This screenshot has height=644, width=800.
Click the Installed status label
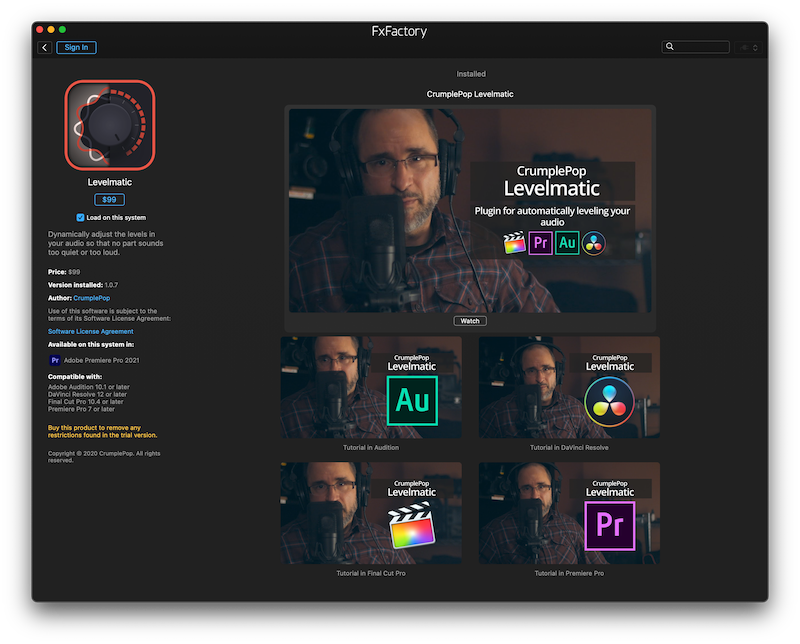pyautogui.click(x=471, y=74)
